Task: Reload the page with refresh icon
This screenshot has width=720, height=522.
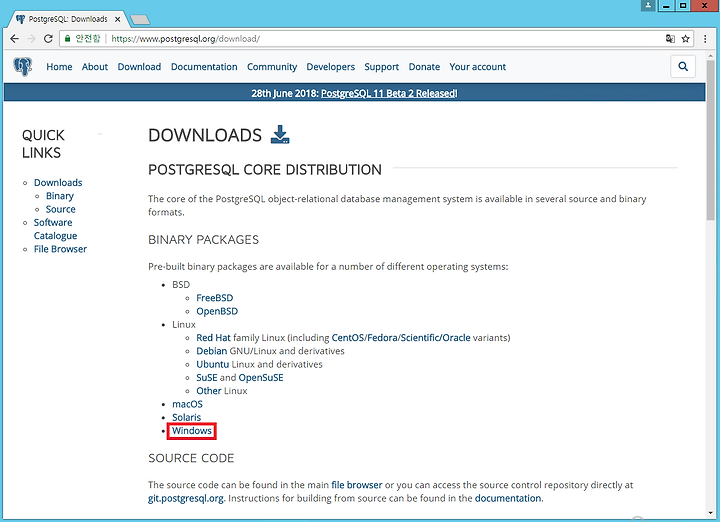Action: click(x=48, y=39)
